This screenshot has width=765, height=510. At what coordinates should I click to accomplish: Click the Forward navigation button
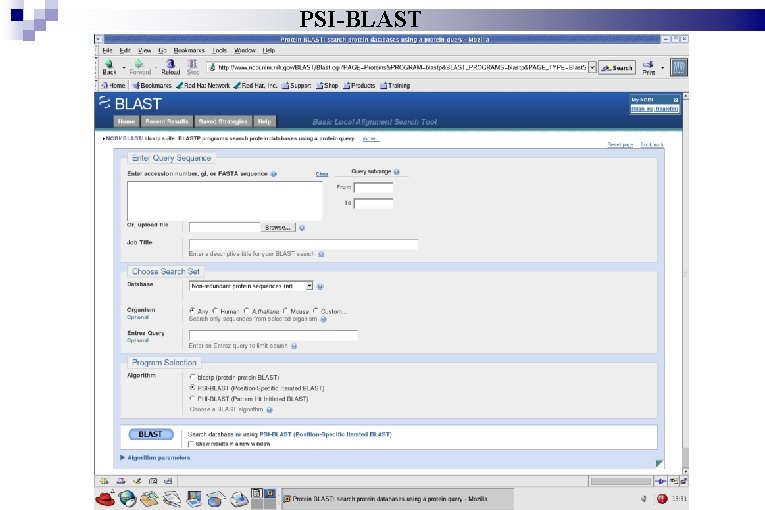(140, 67)
